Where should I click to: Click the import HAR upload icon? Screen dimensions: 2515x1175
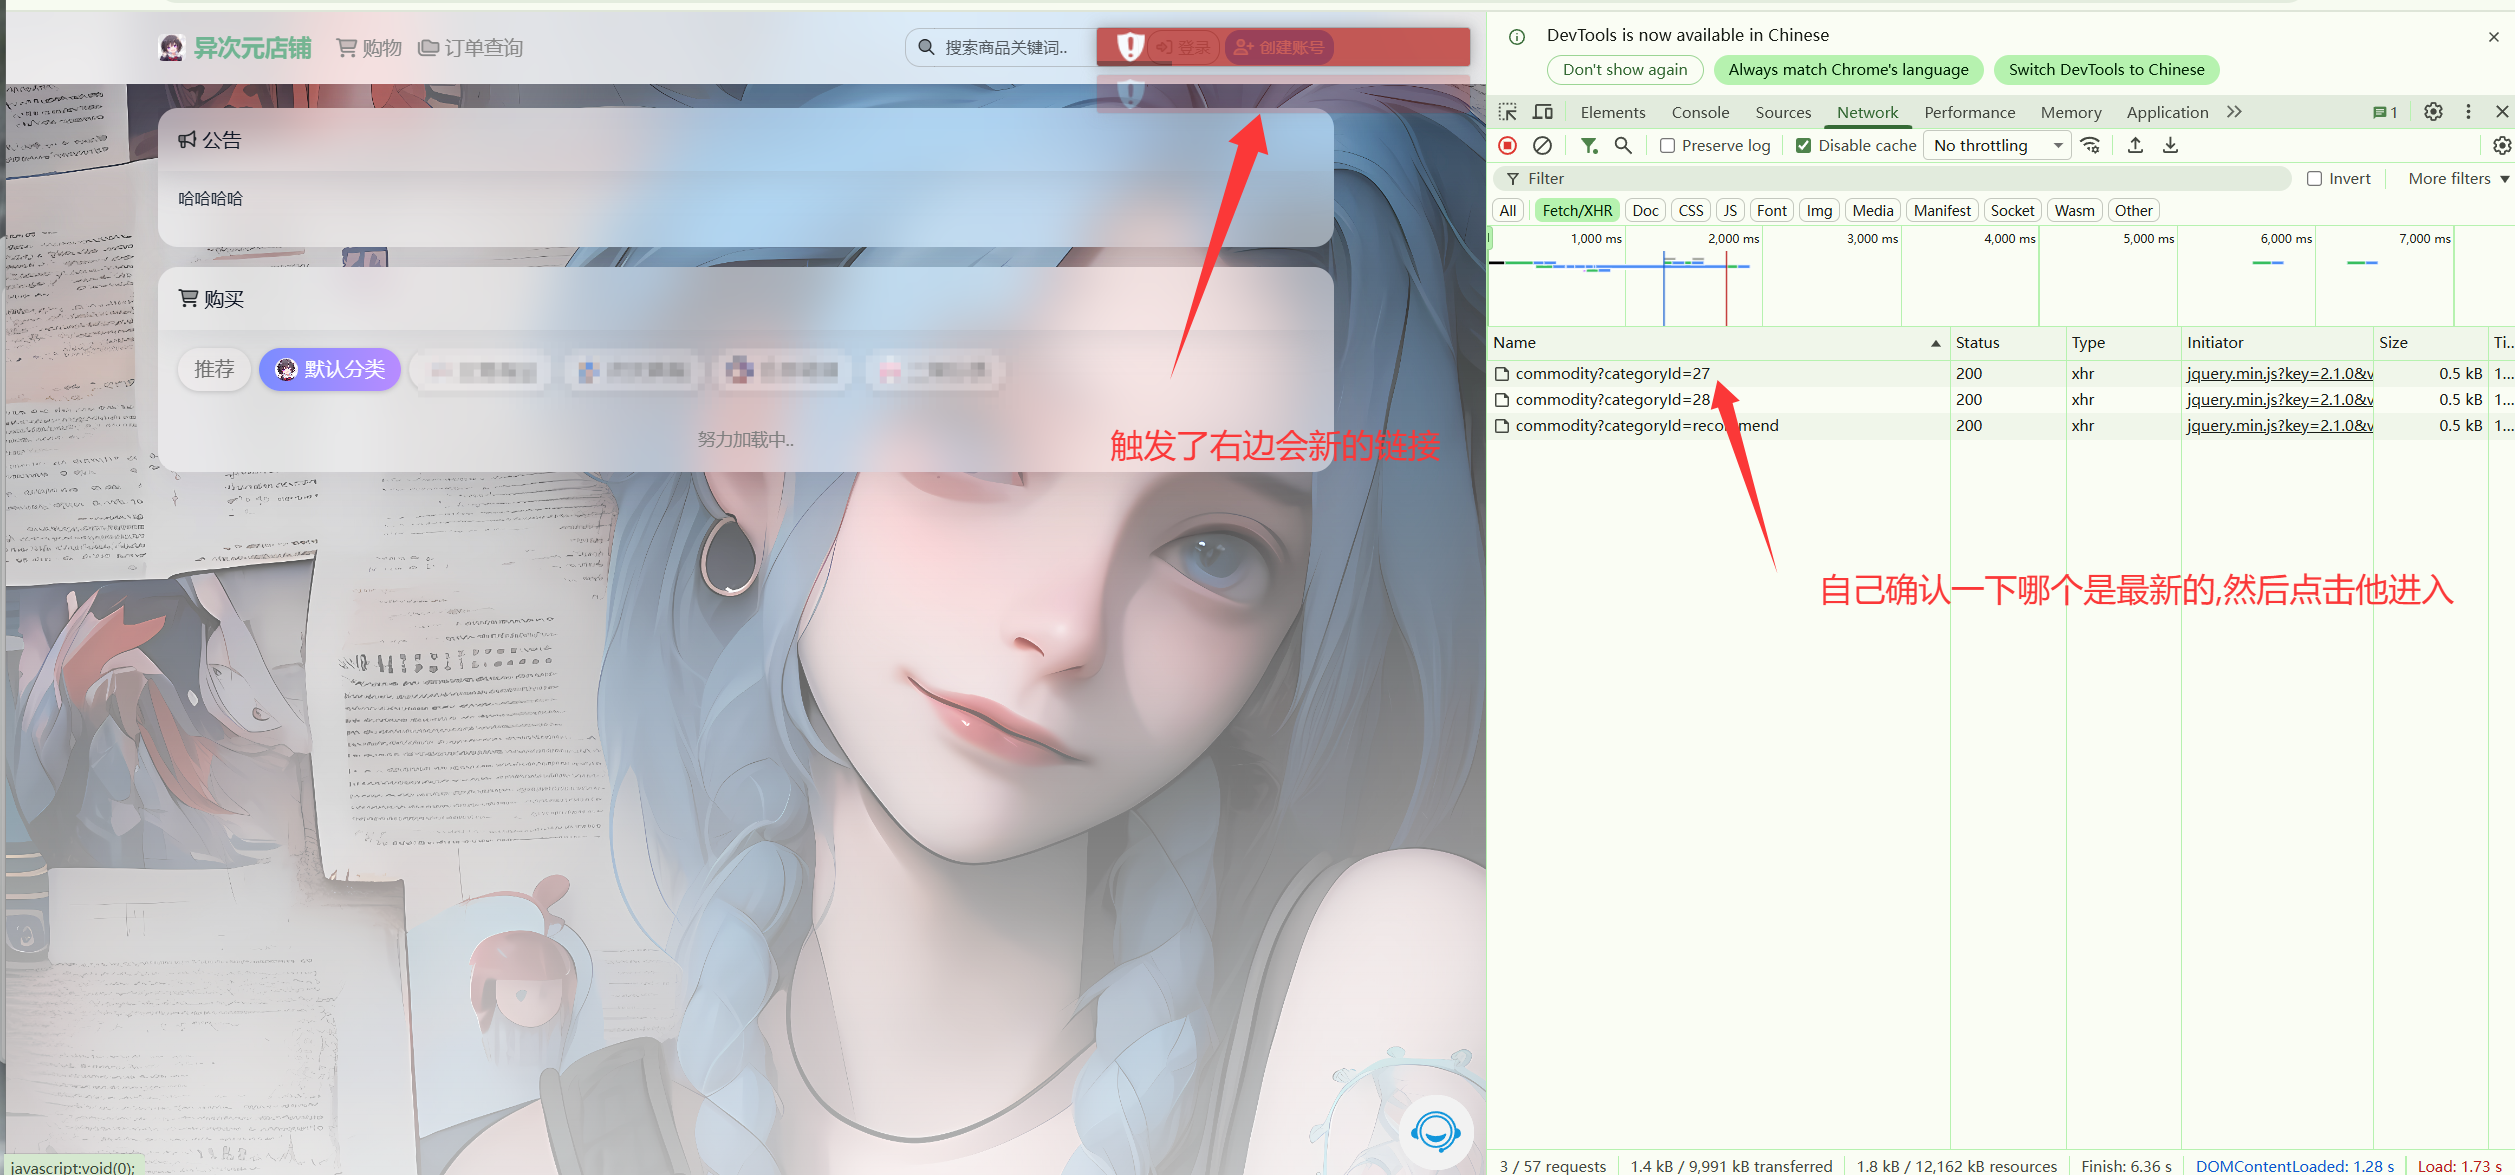2135,146
